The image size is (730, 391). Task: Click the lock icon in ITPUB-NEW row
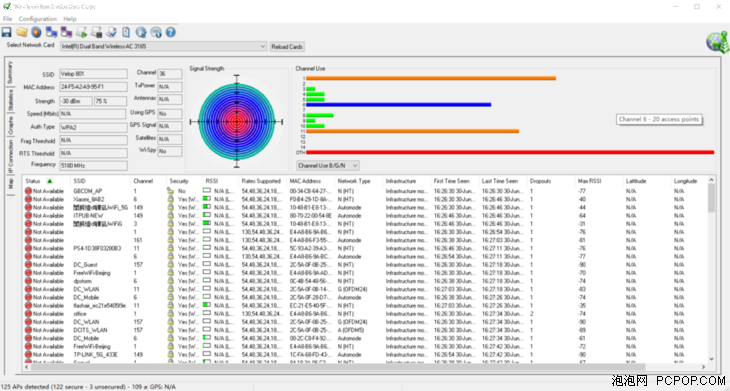[170, 216]
